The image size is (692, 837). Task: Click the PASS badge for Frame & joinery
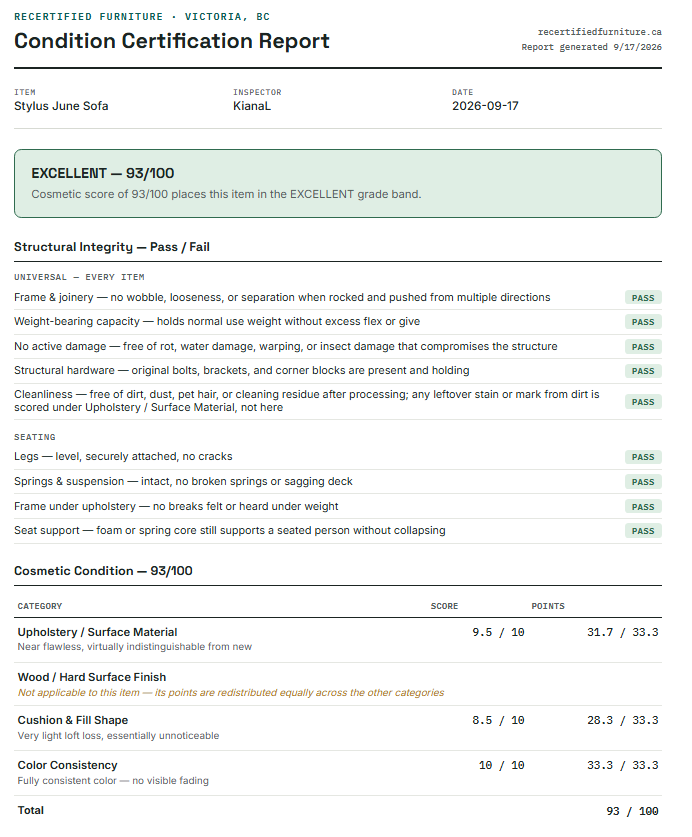click(643, 298)
